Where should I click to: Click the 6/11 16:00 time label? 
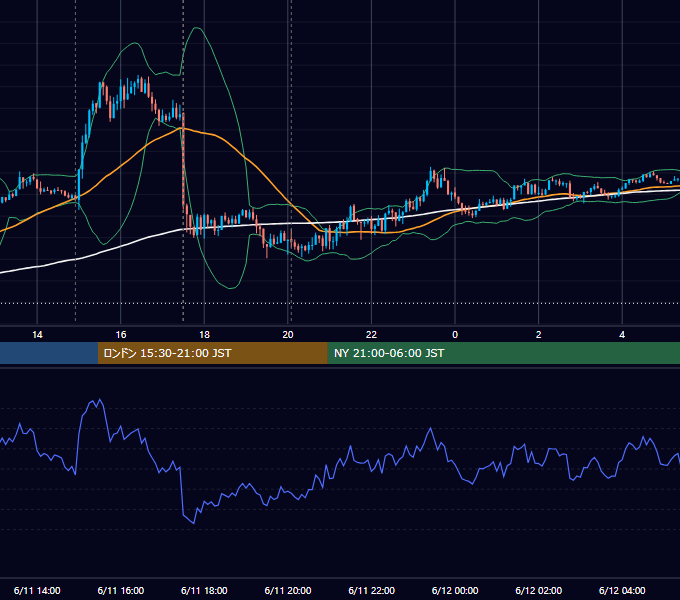(121, 590)
